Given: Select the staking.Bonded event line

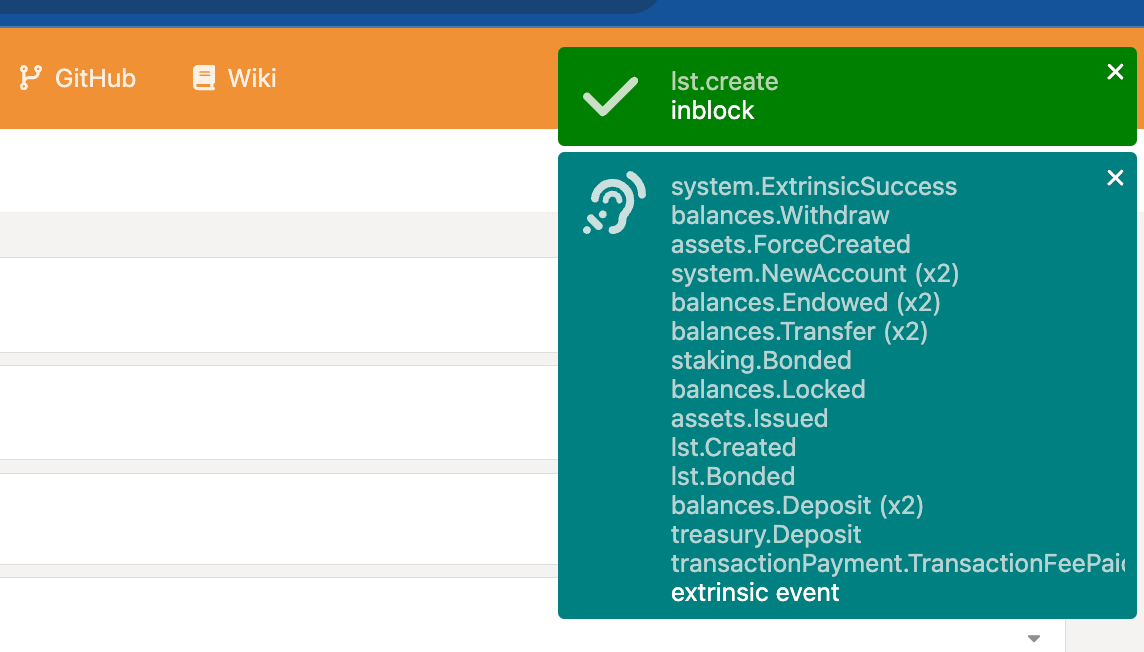Looking at the screenshot, I should point(761,361).
